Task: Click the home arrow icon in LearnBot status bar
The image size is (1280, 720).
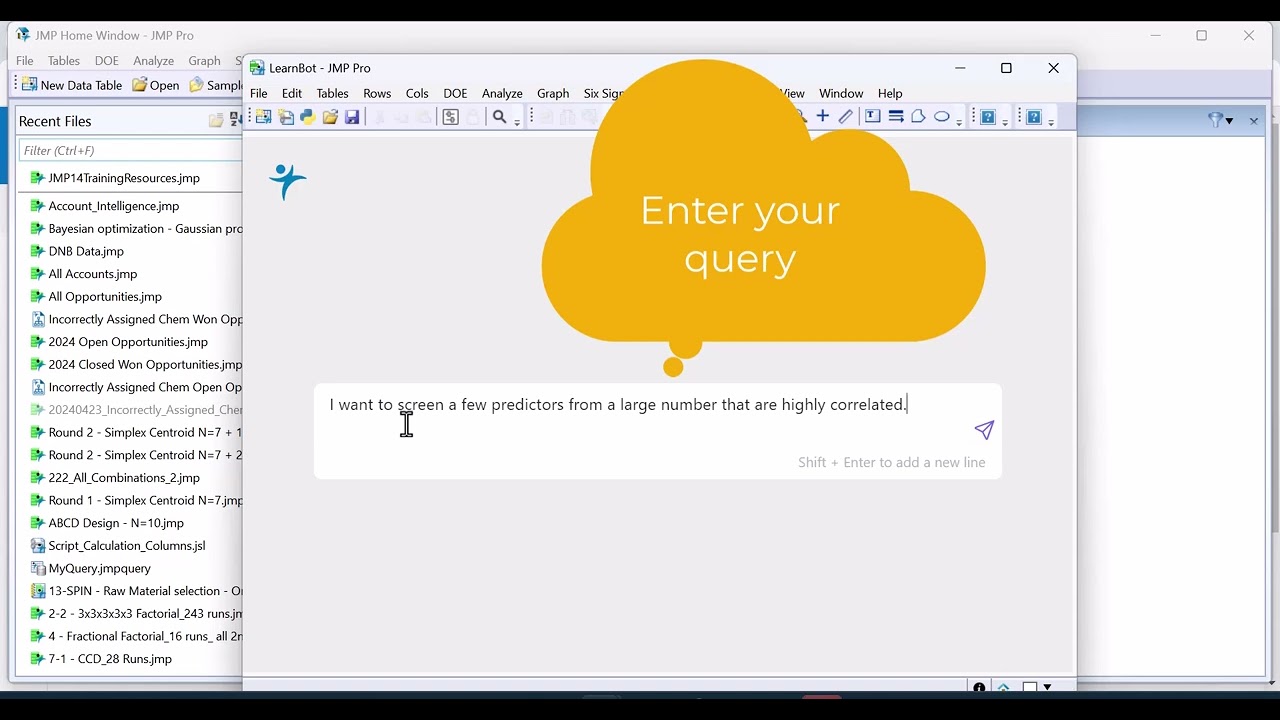Action: (1004, 688)
